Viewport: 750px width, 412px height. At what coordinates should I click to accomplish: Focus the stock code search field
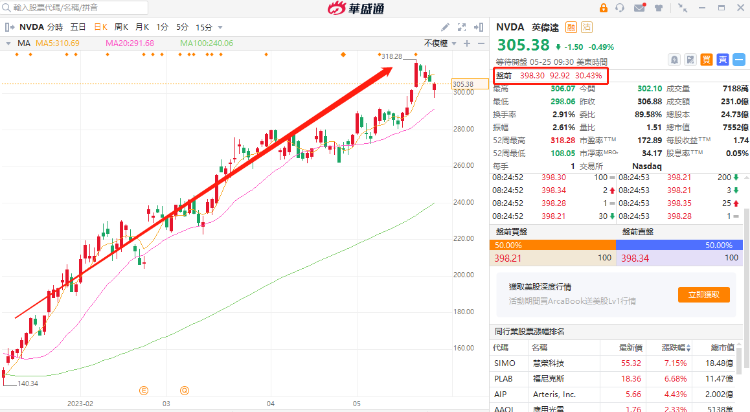click(74, 8)
